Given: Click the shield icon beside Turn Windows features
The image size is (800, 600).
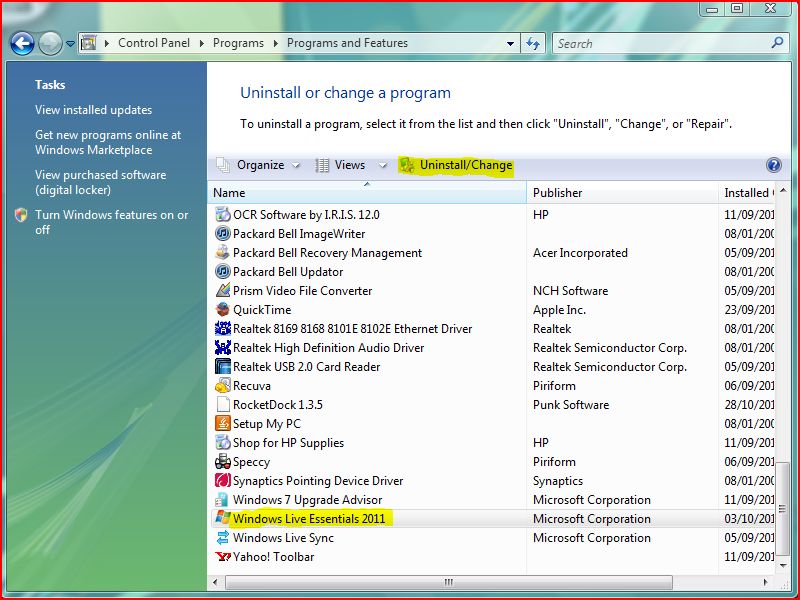Looking at the screenshot, I should 21,215.
